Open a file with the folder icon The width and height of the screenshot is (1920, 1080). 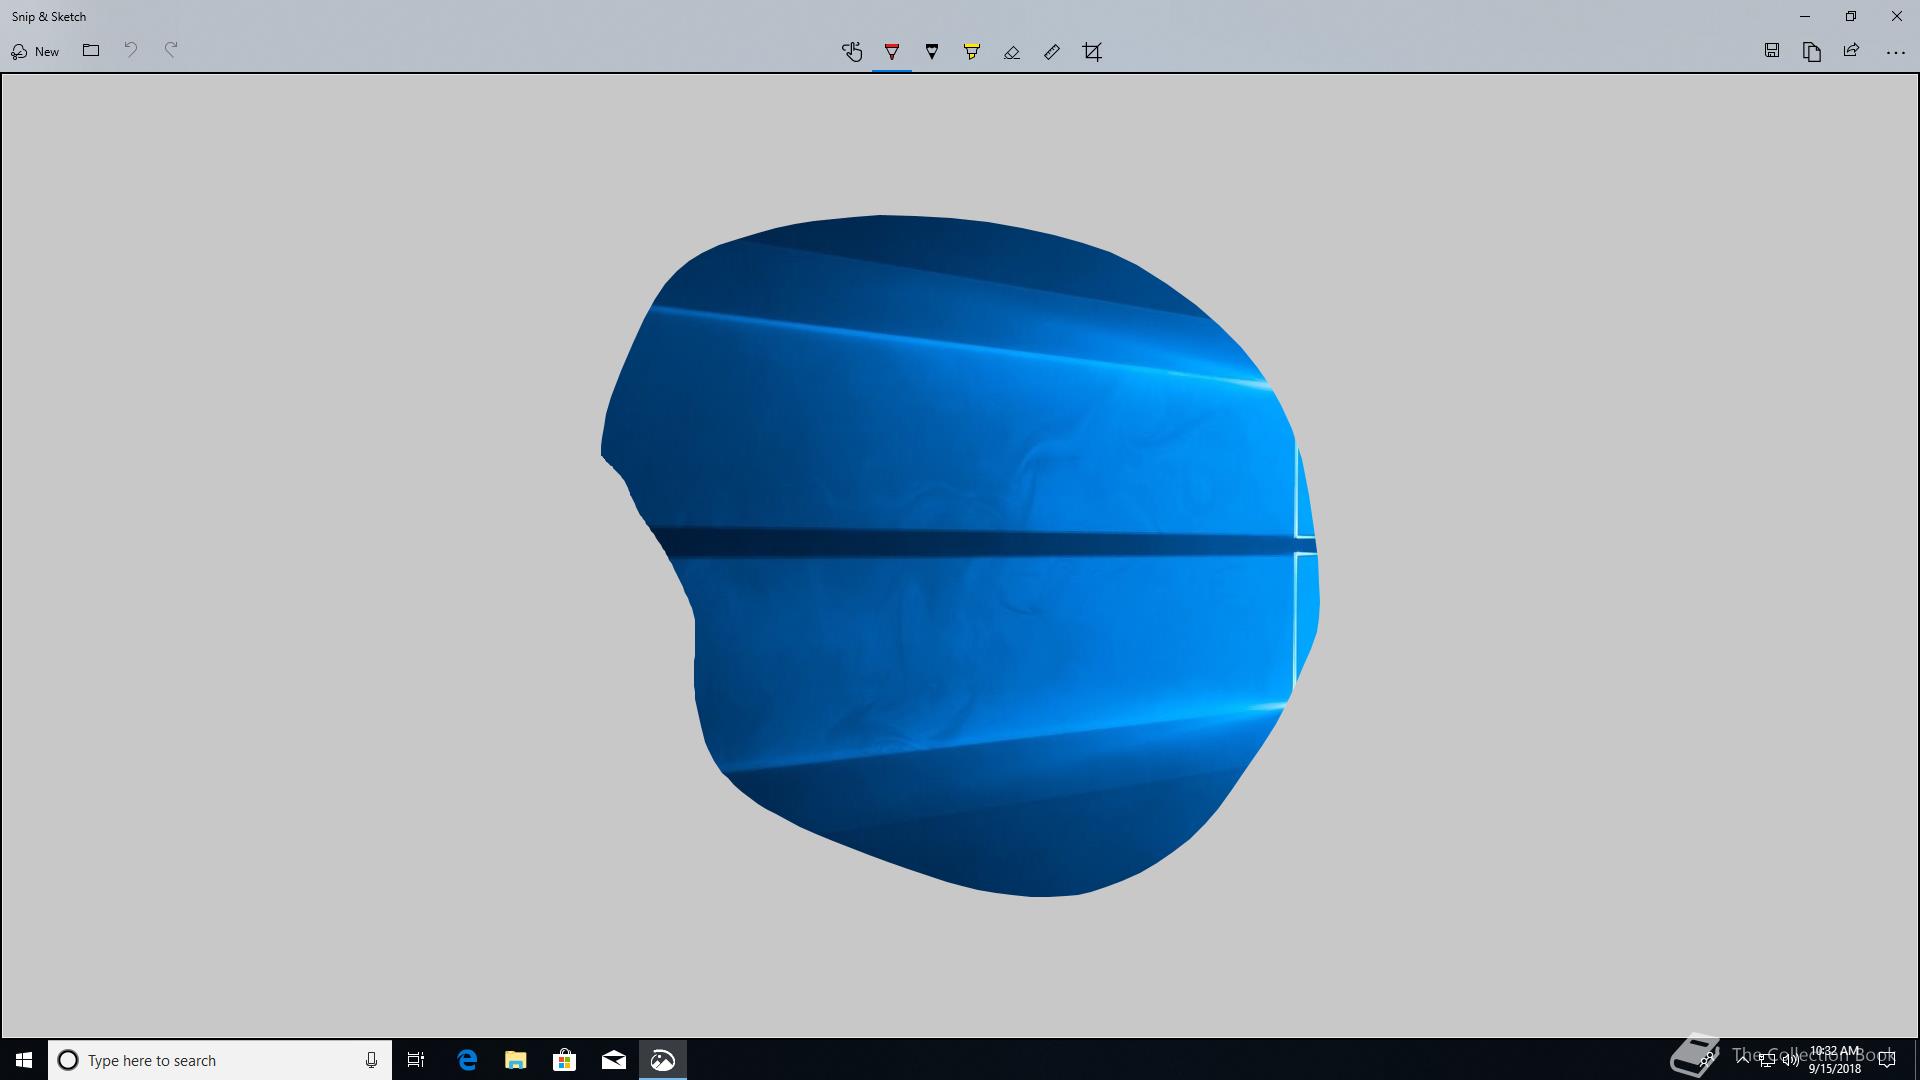91,51
